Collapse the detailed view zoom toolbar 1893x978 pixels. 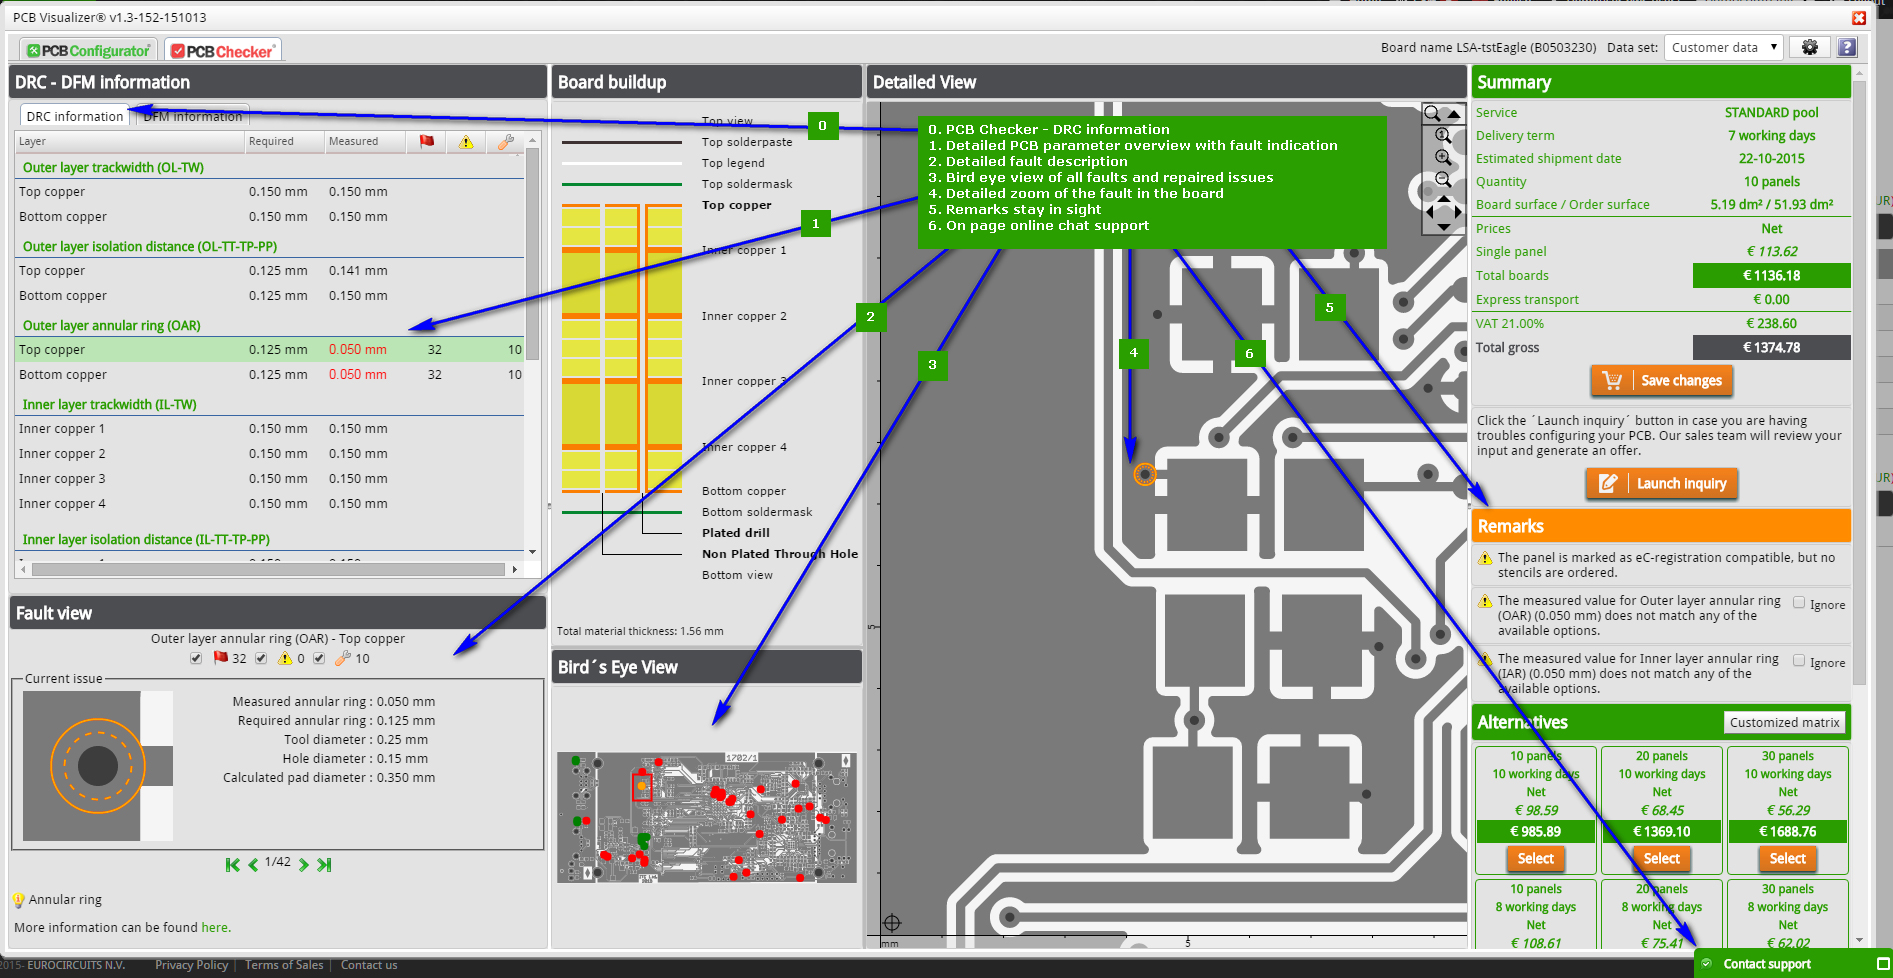pyautogui.click(x=1454, y=114)
